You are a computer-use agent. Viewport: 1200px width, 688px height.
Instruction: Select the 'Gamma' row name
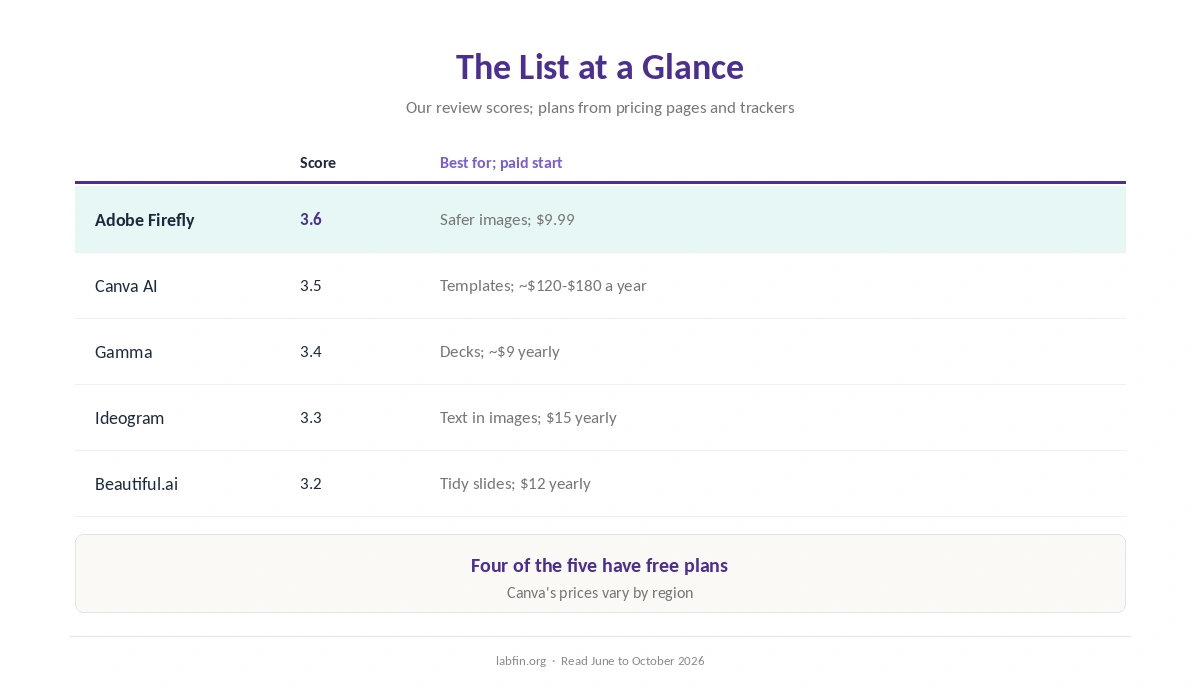pos(124,352)
